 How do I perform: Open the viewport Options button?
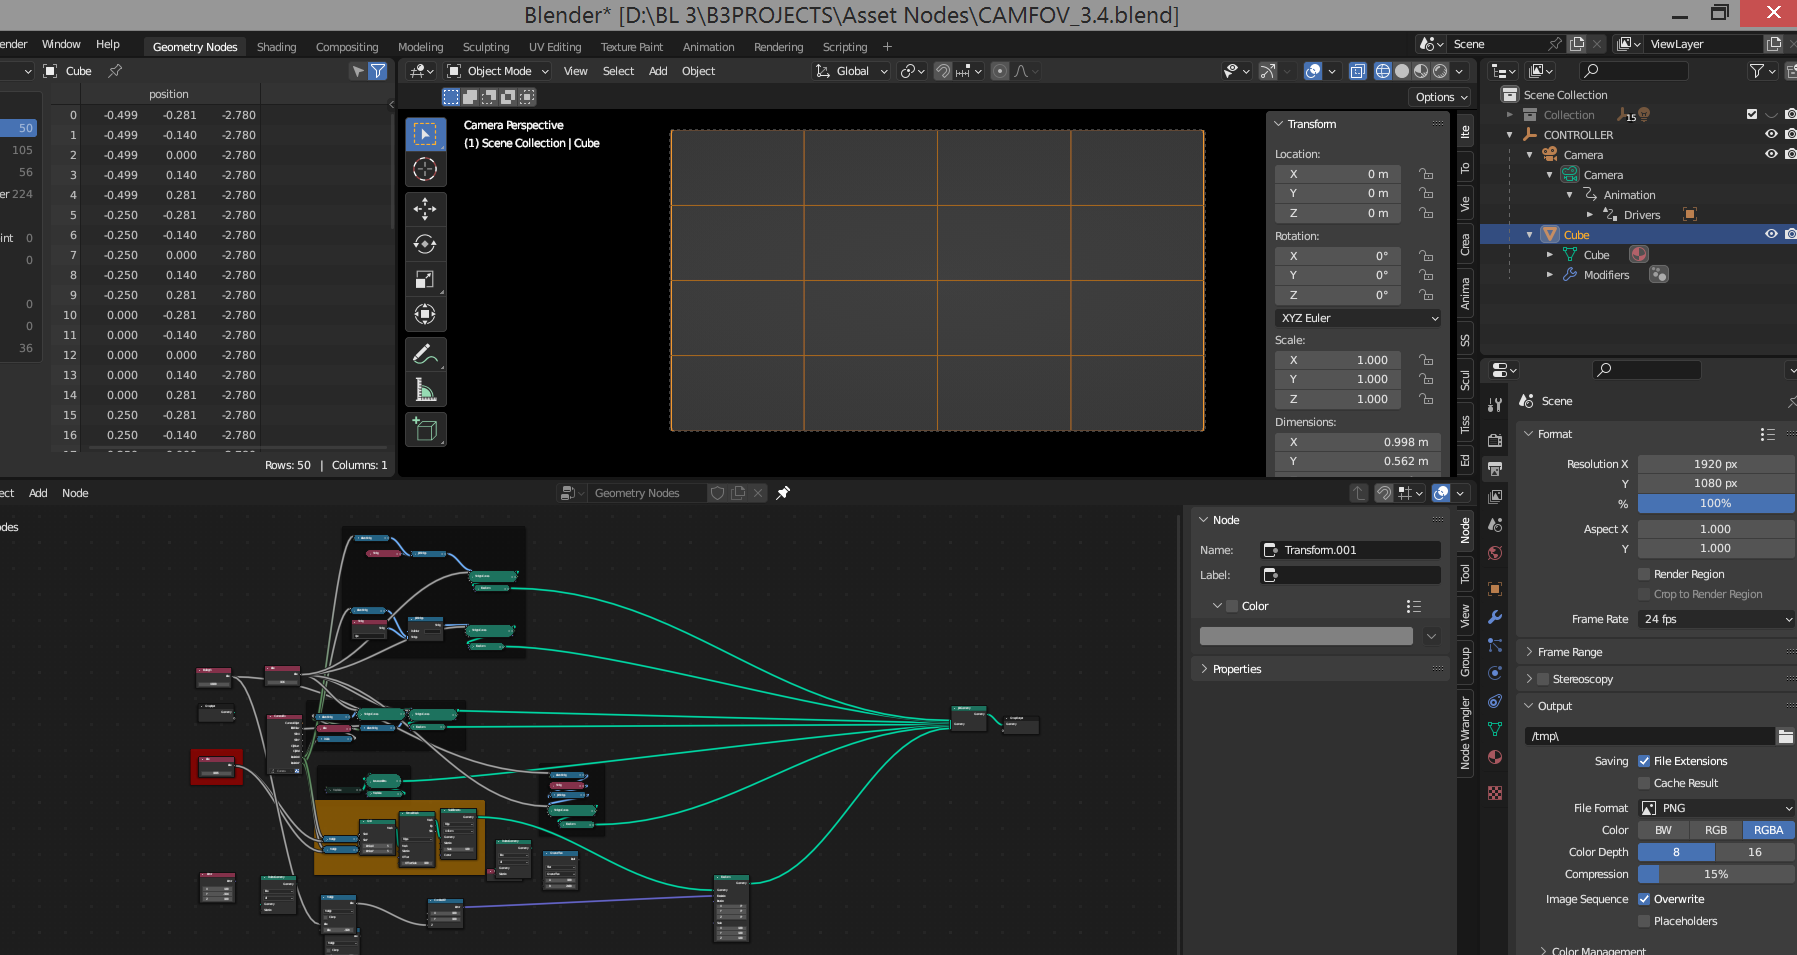click(x=1441, y=97)
